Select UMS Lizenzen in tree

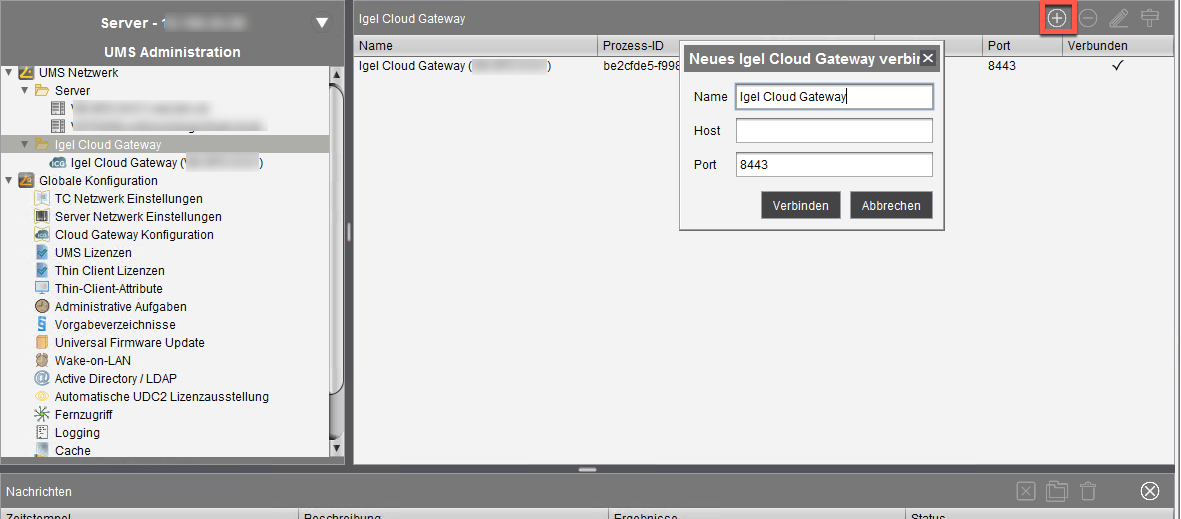[x=93, y=253]
